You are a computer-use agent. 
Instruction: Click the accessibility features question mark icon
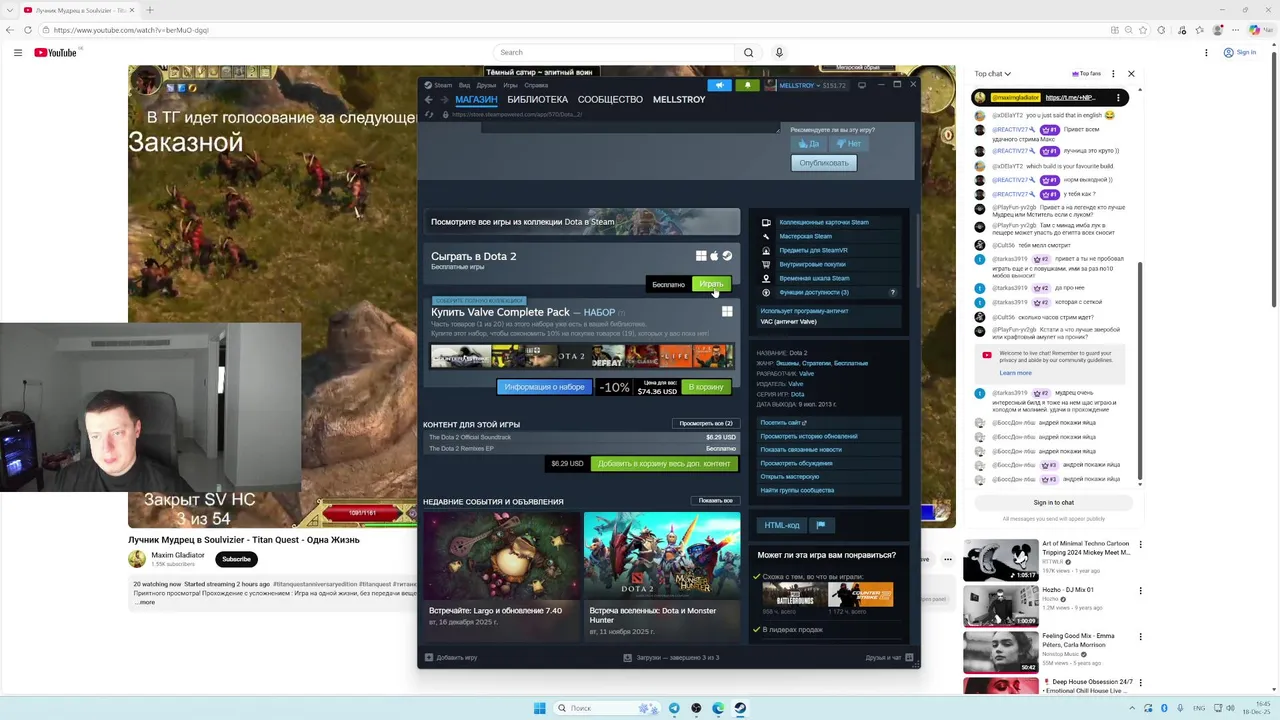pyautogui.click(x=893, y=292)
